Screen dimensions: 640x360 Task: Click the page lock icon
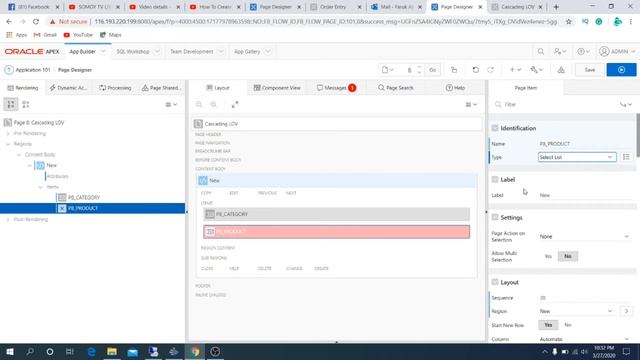point(454,70)
